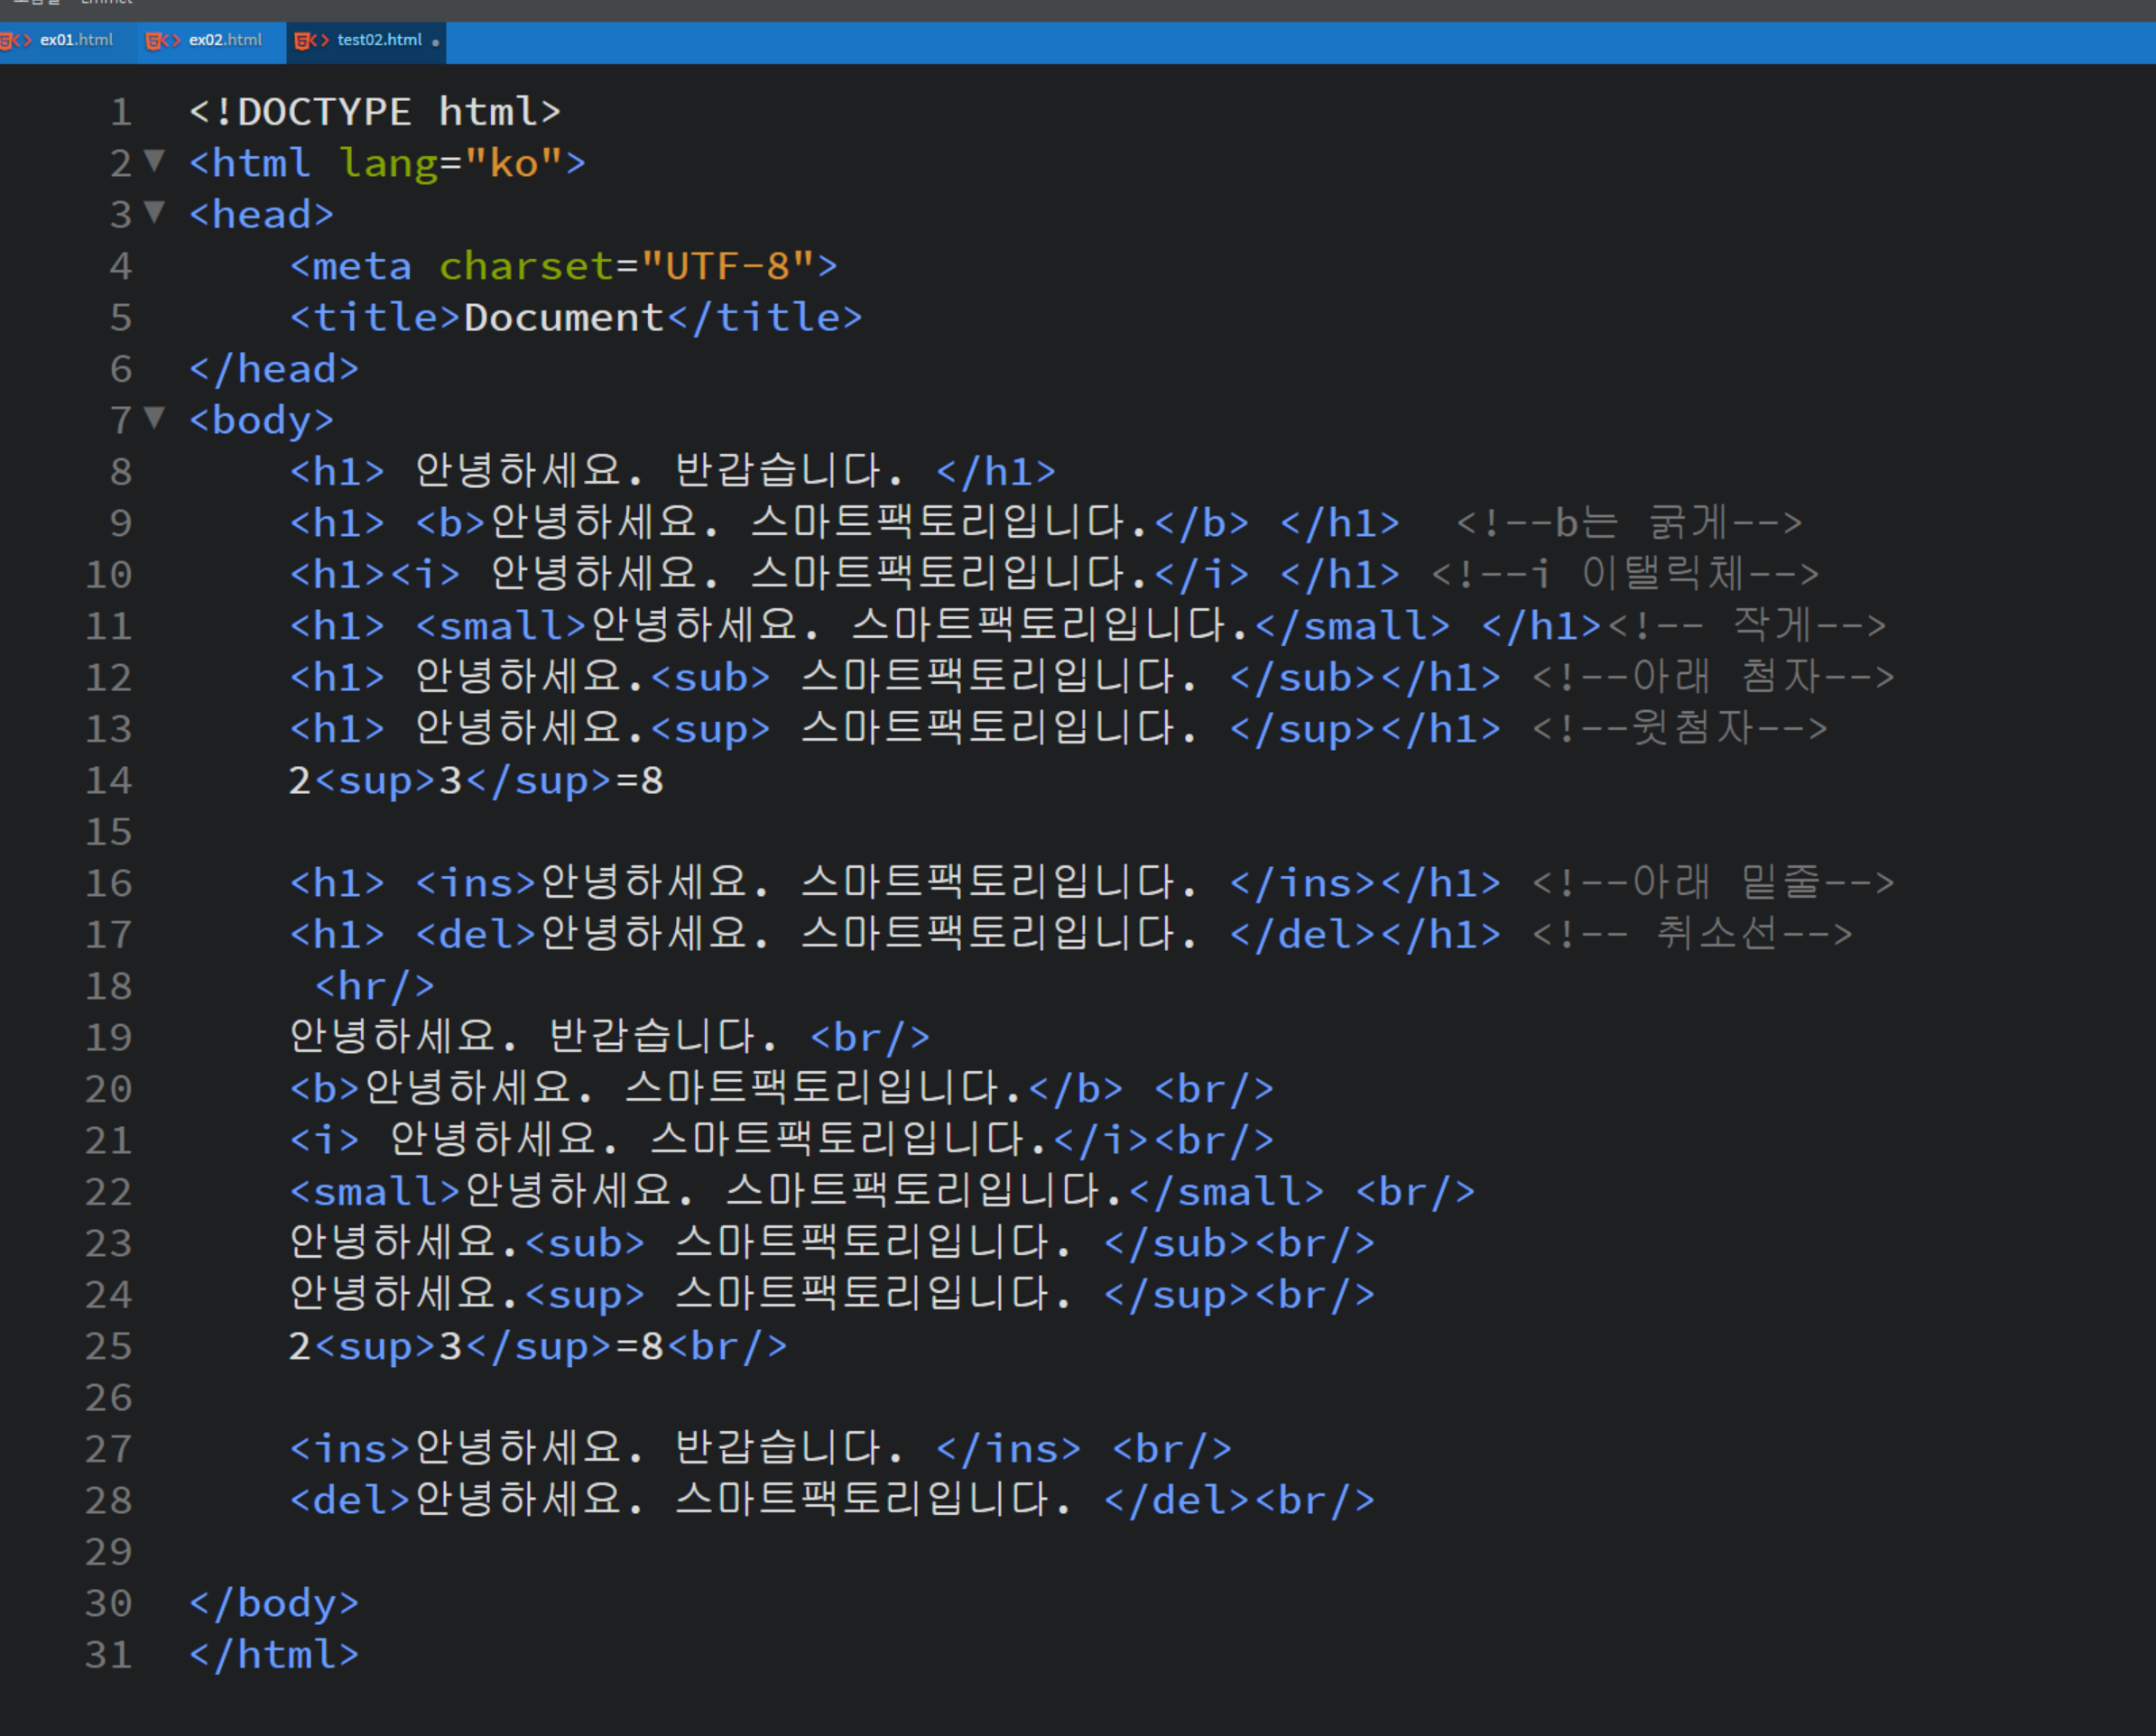Click the <sup> tag on line 13
The image size is (2156, 1736).
(x=711, y=729)
